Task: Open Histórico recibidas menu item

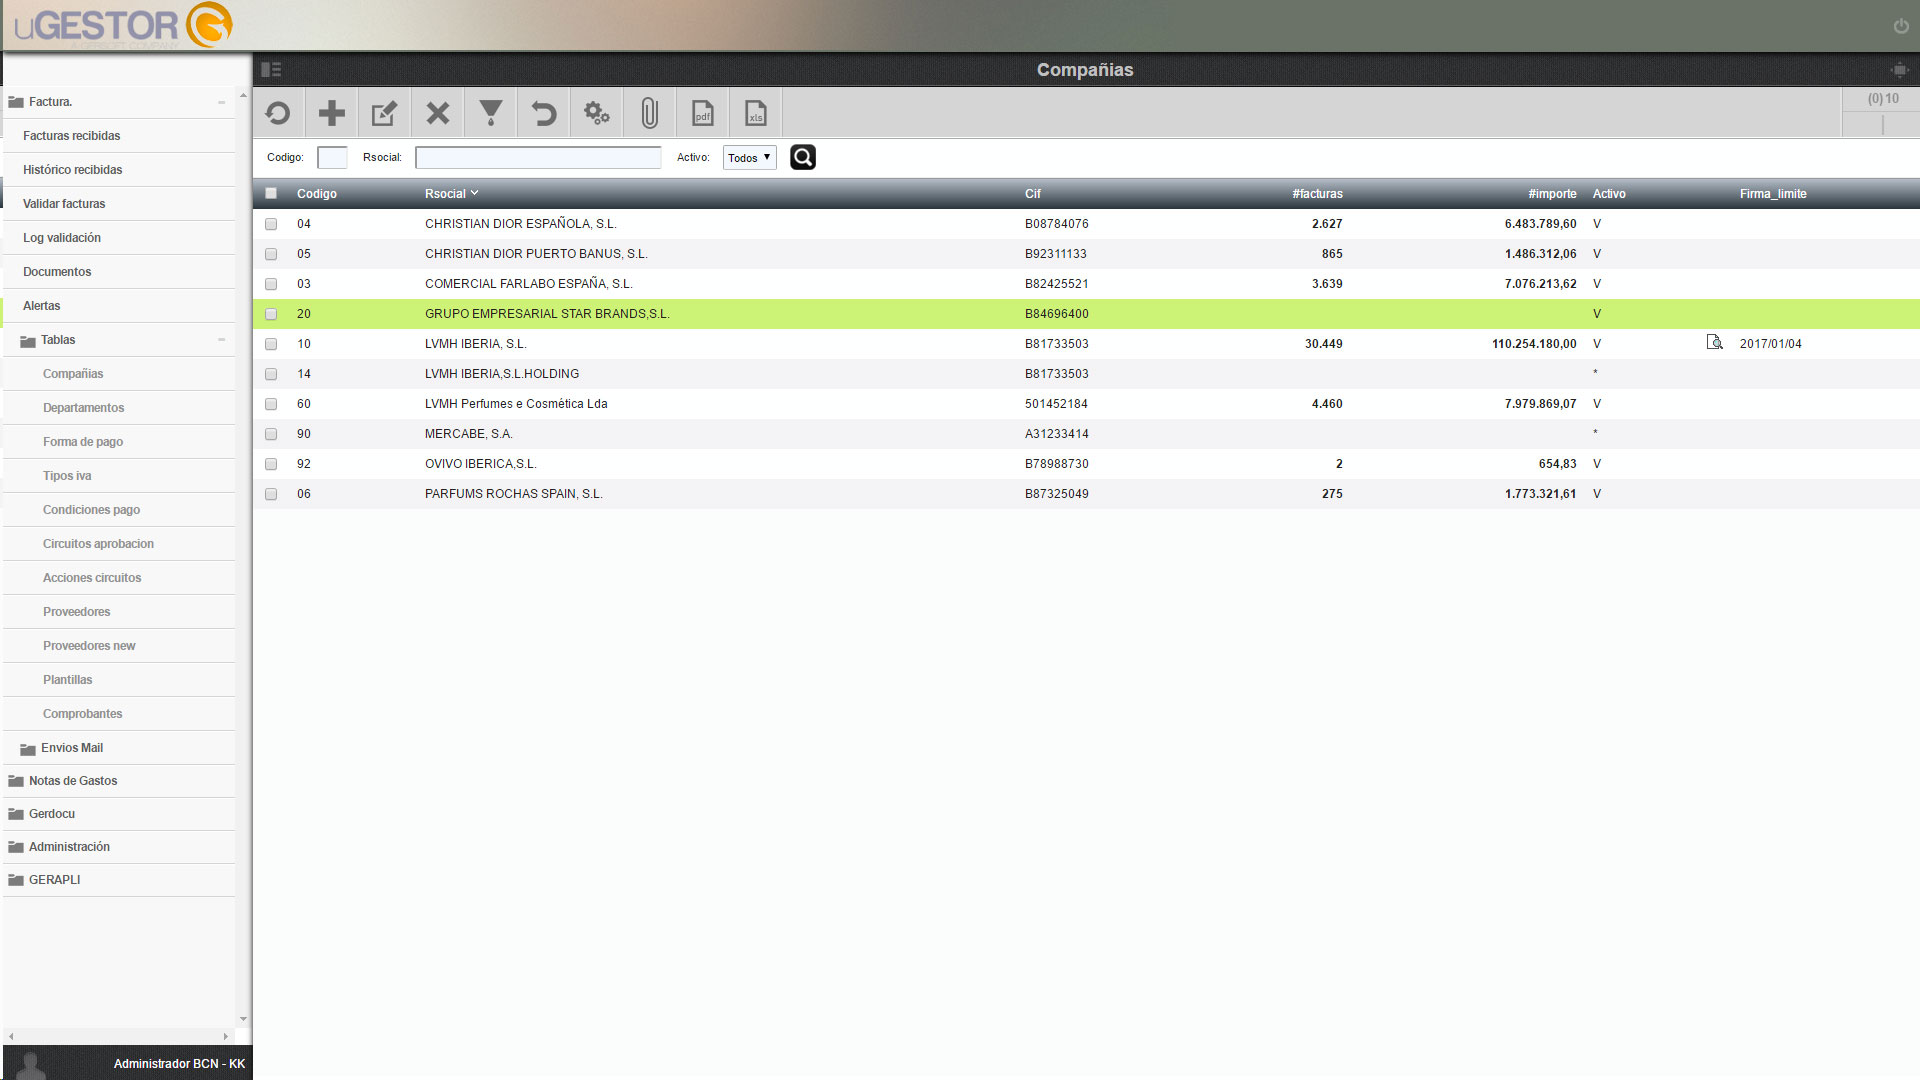Action: click(72, 170)
